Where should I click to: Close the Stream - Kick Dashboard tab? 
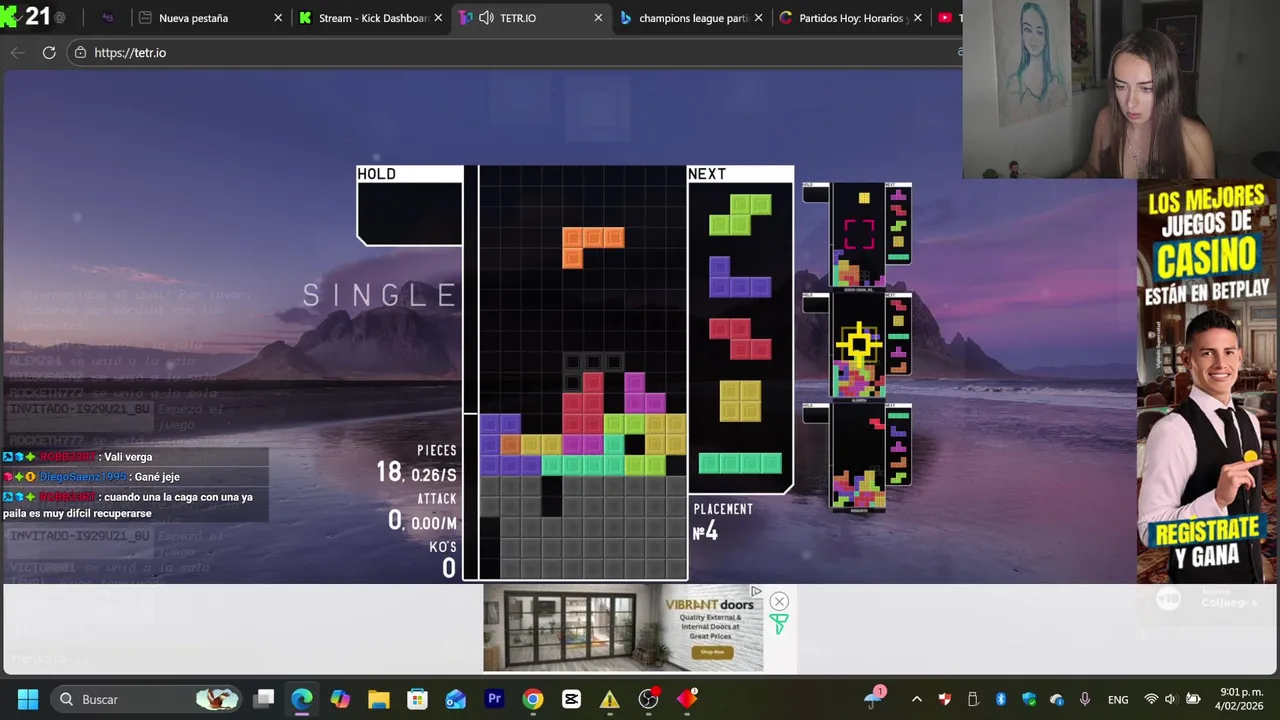pos(438,18)
